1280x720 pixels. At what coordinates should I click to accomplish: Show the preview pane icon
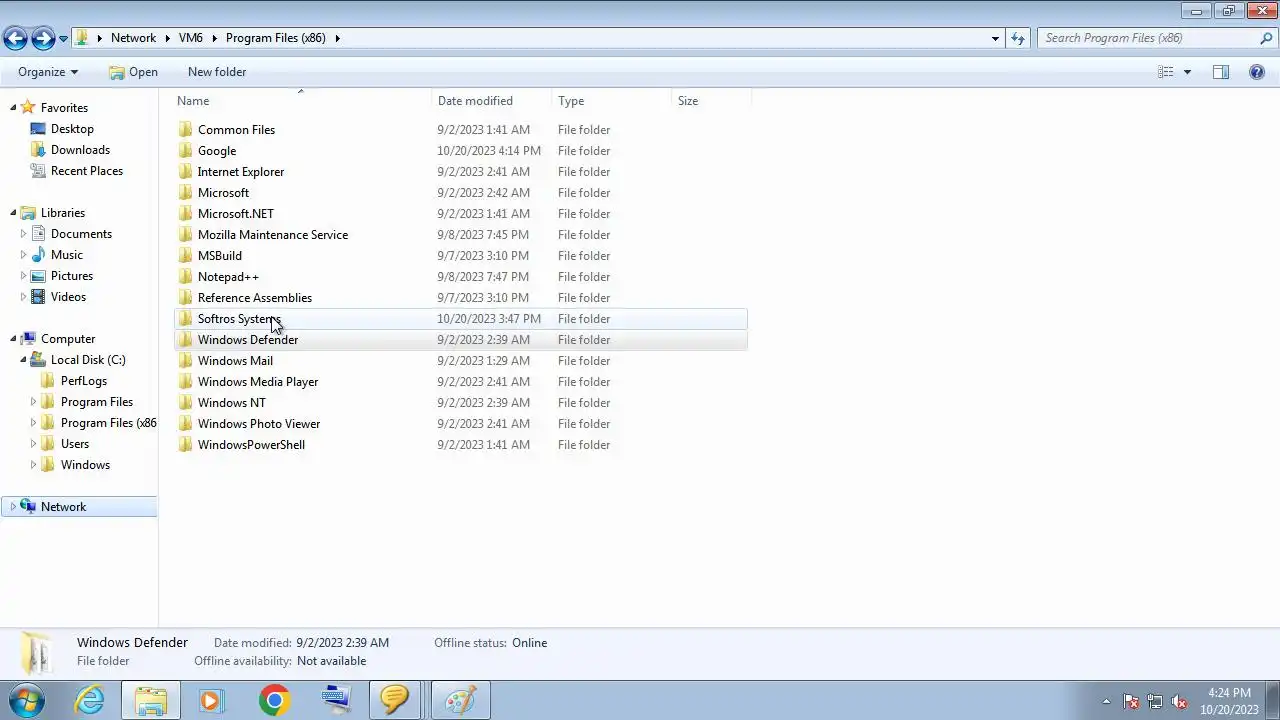(1221, 72)
